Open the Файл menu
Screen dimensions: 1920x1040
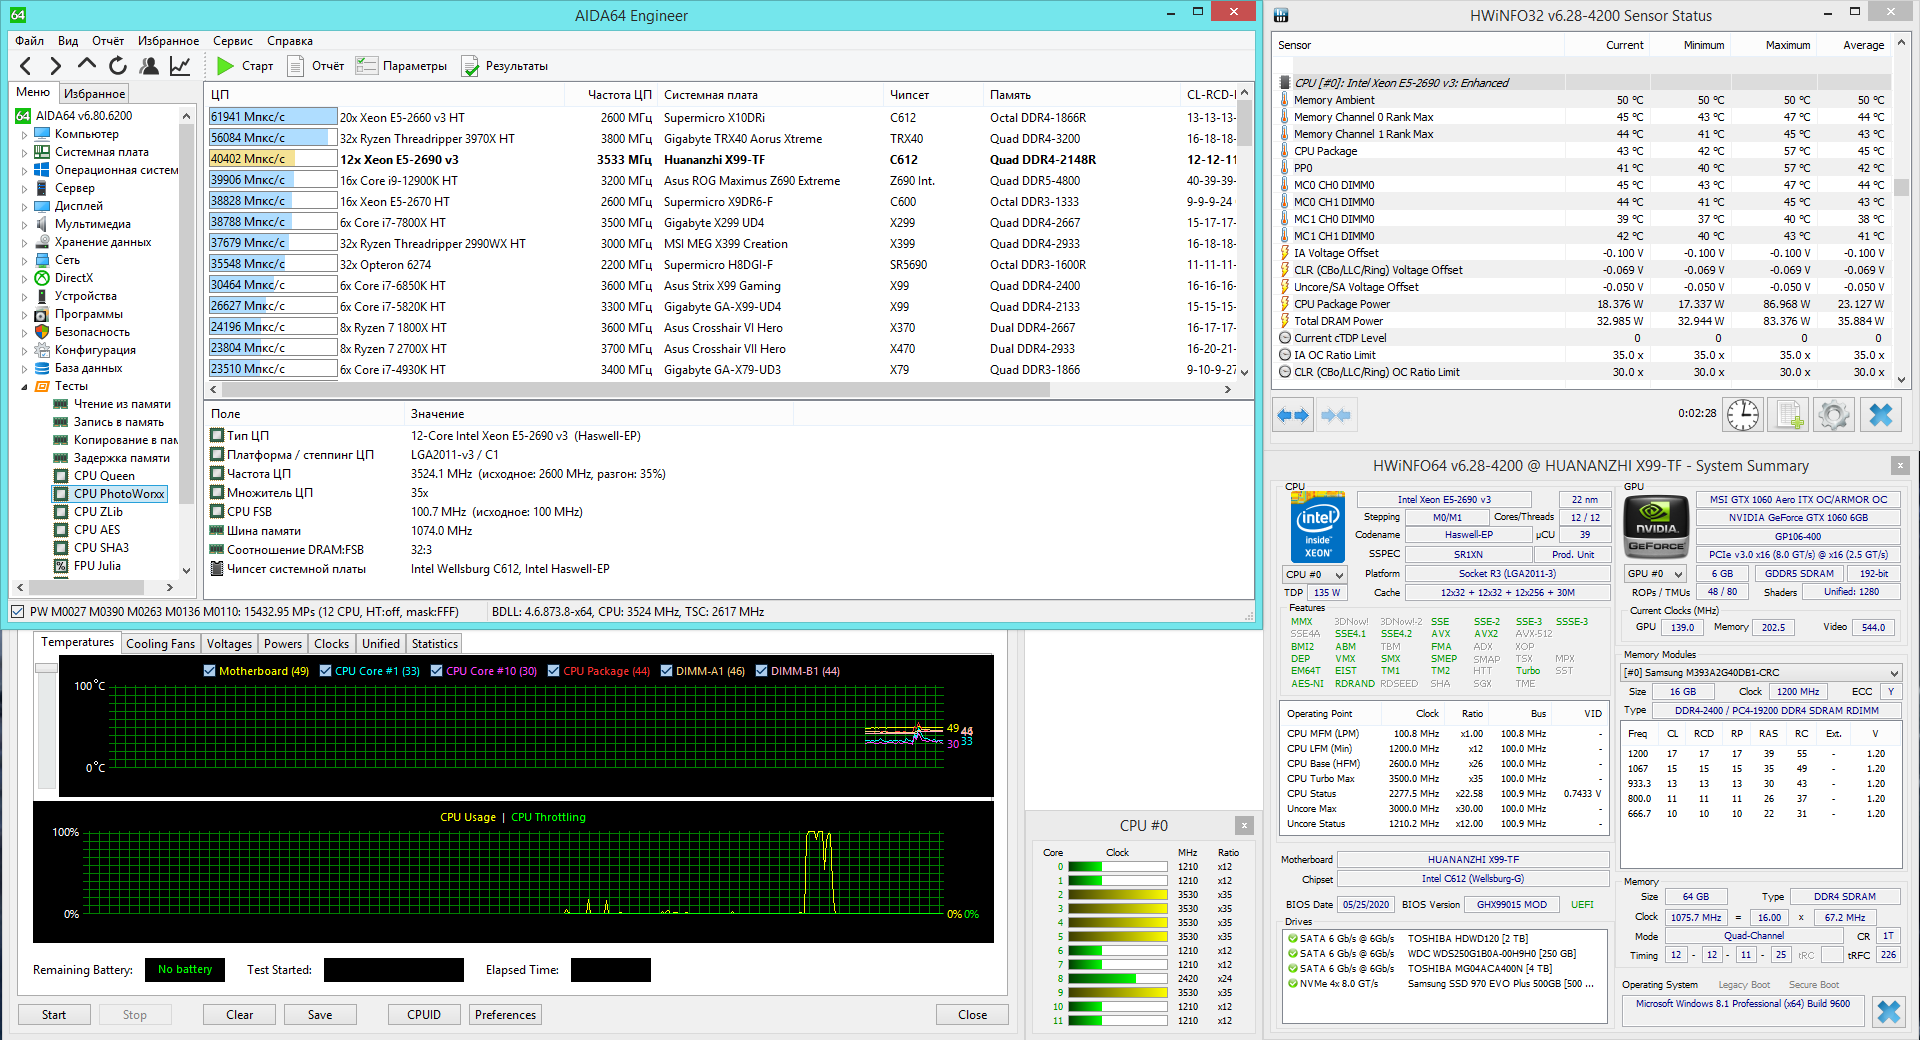point(29,41)
